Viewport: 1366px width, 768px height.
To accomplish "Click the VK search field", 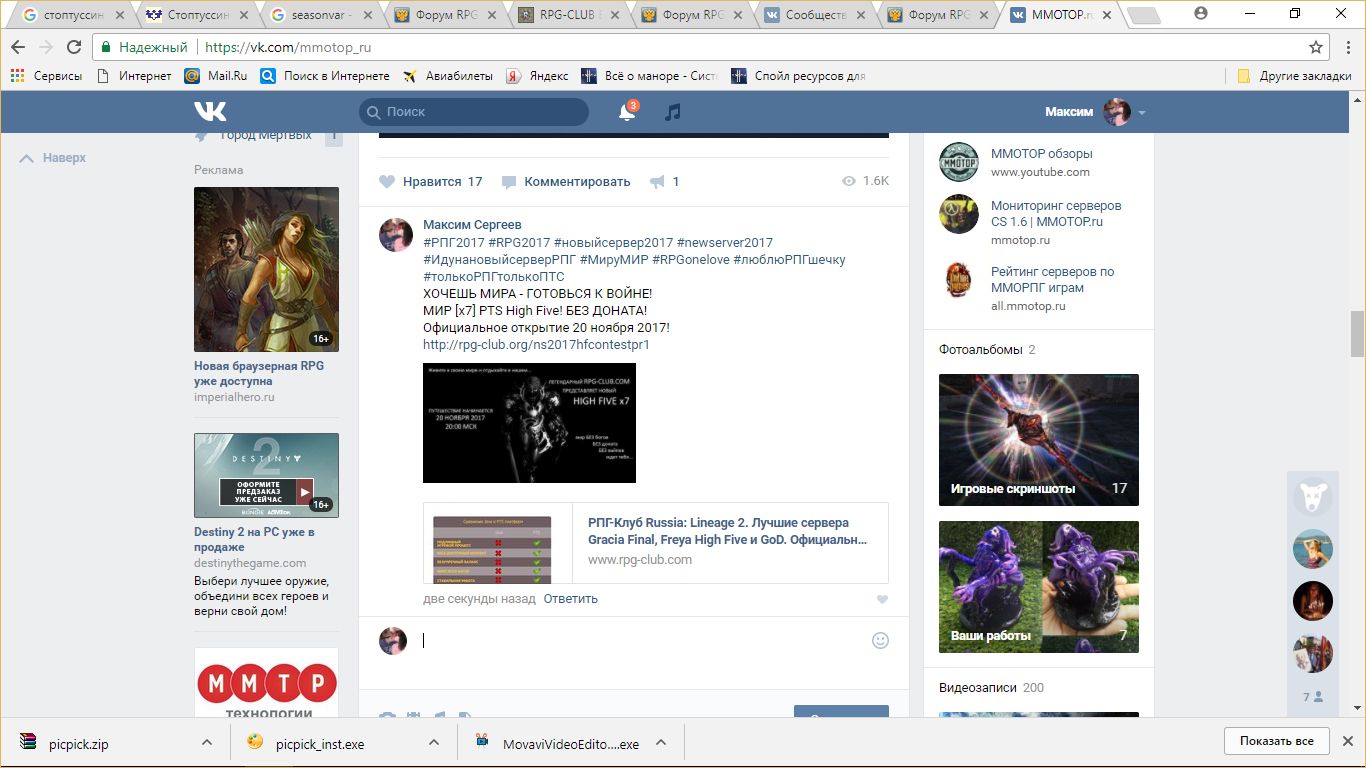I will tap(474, 112).
